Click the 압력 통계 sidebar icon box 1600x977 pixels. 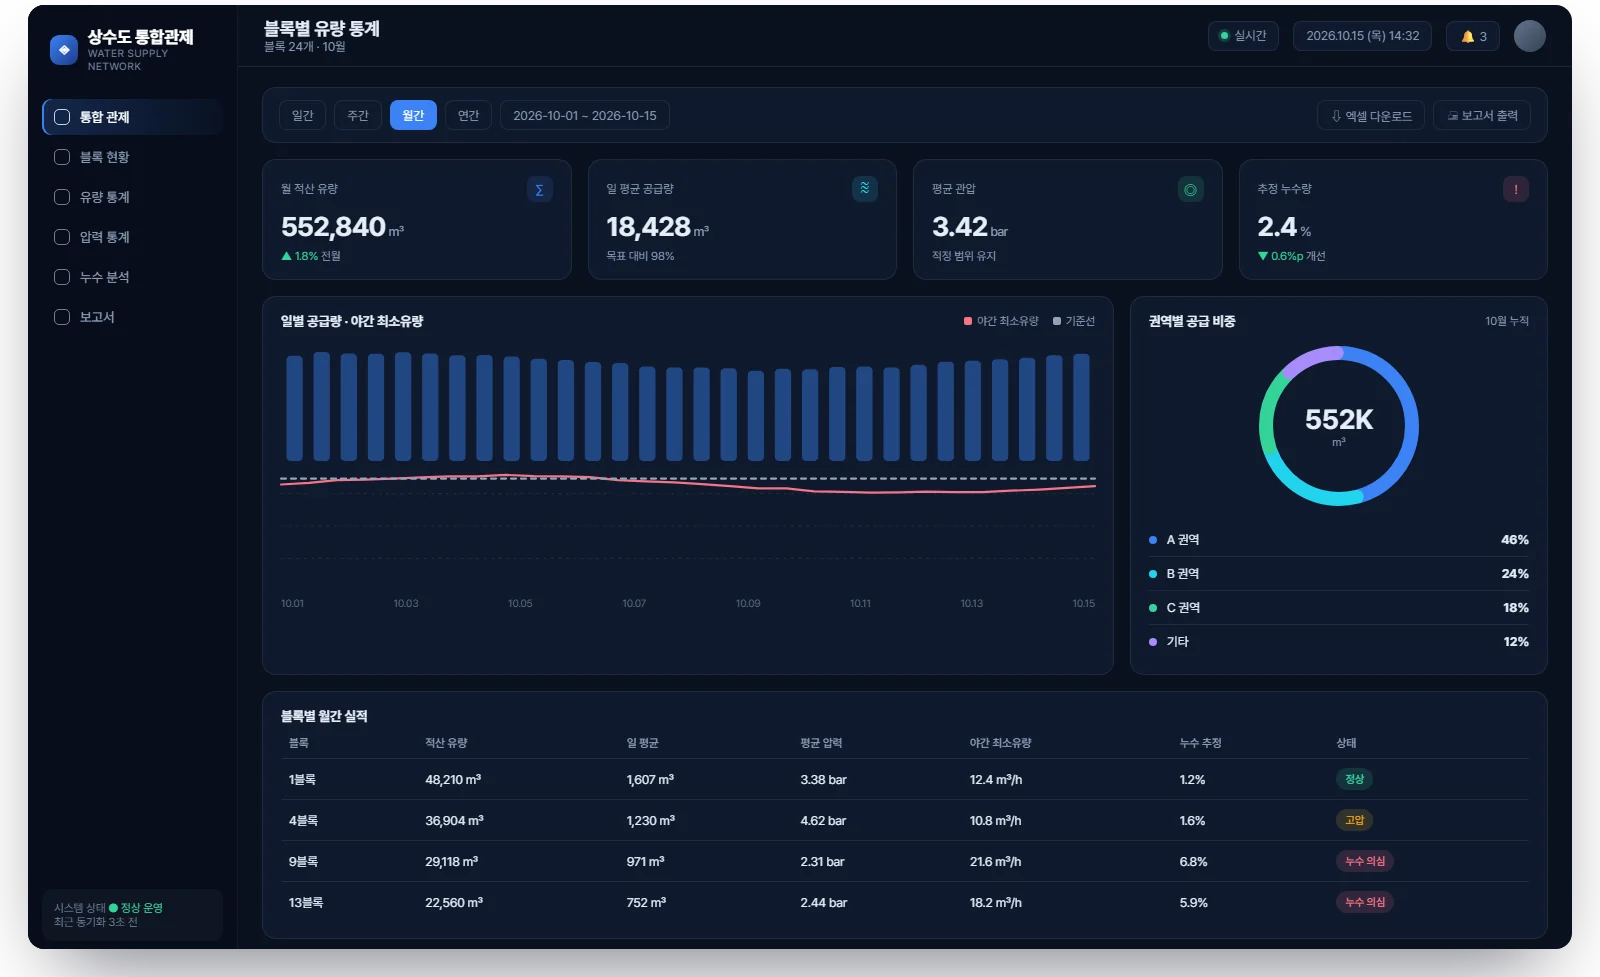(x=62, y=237)
